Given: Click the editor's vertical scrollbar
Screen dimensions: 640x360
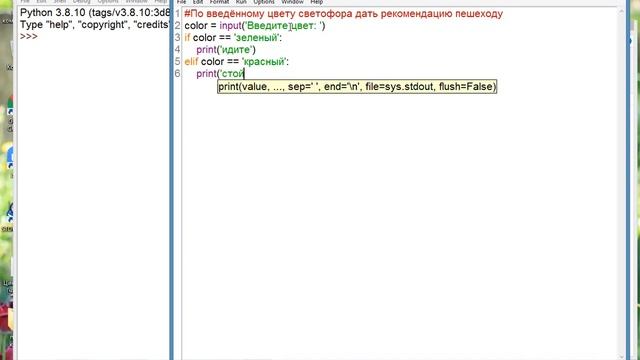Looking at the screenshot, I should pyautogui.click(x=621, y=182).
